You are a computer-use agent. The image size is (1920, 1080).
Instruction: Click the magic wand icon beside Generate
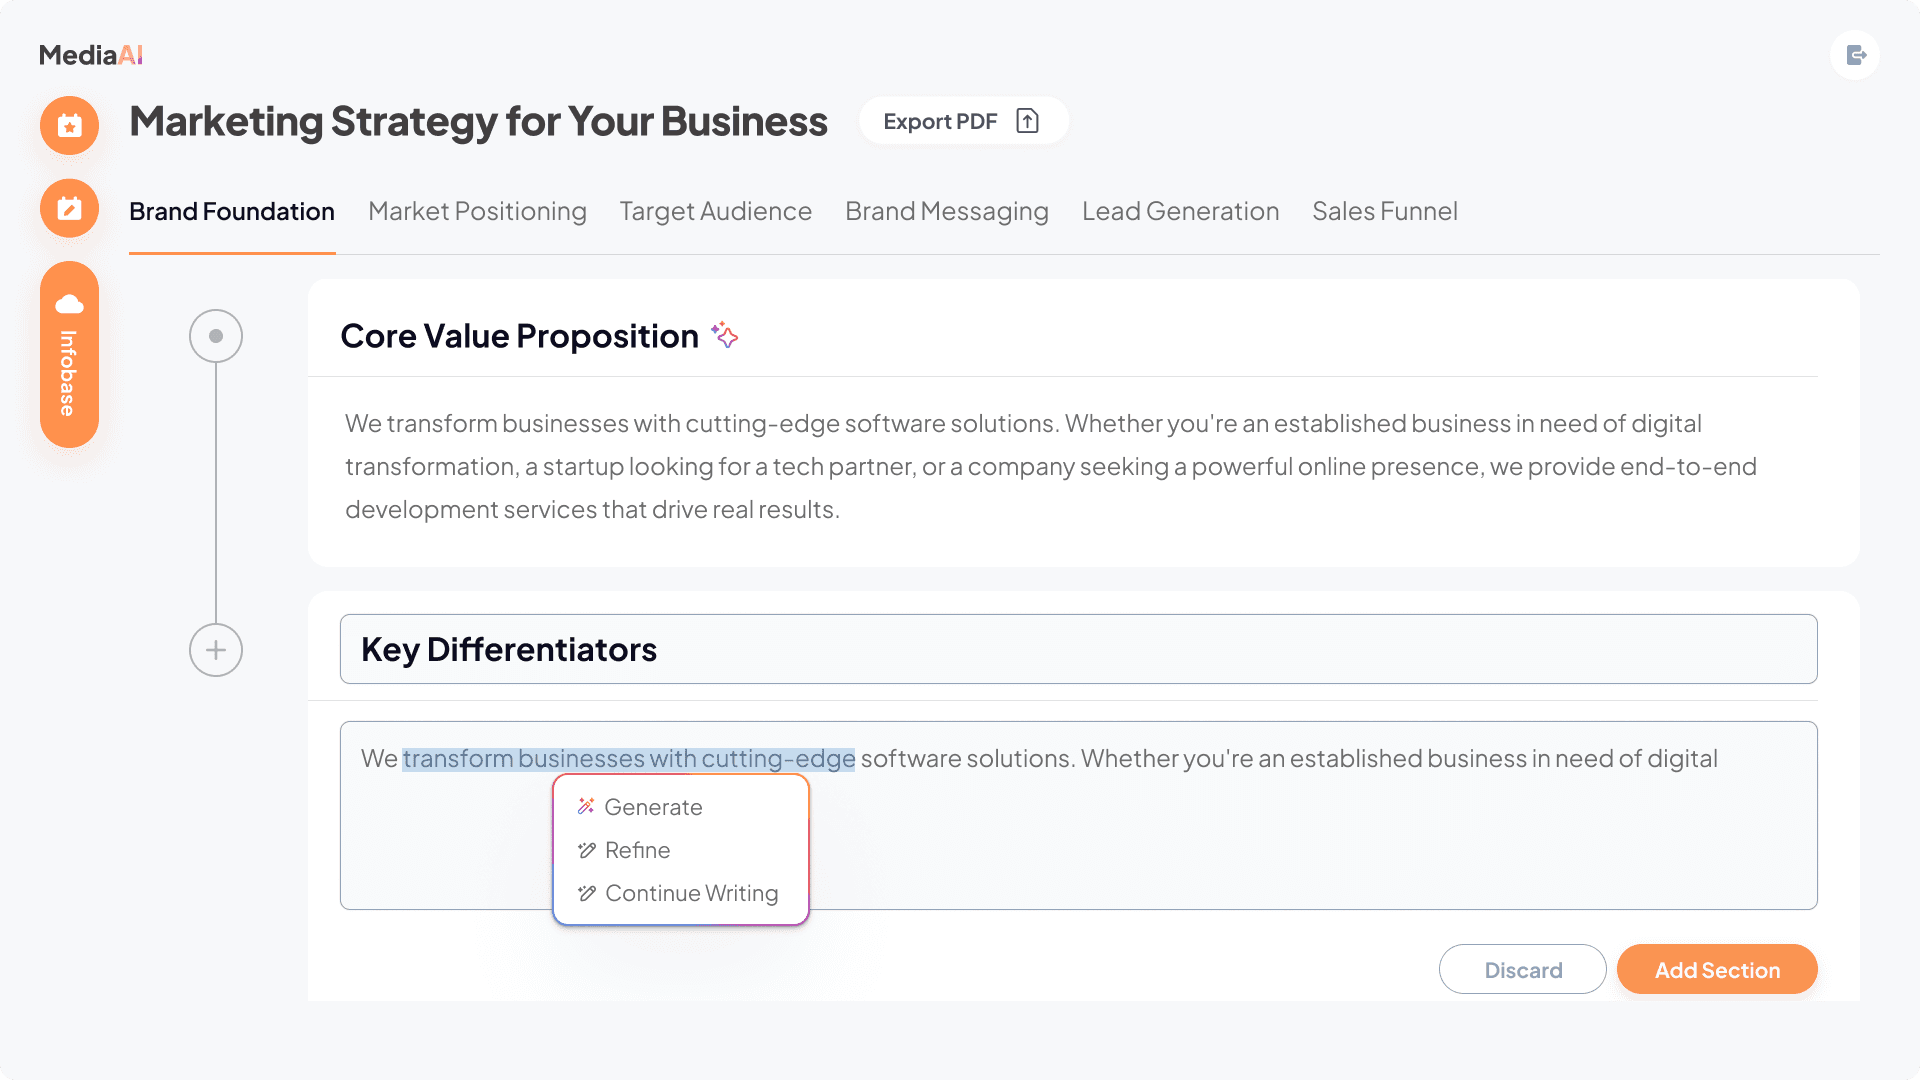point(585,806)
